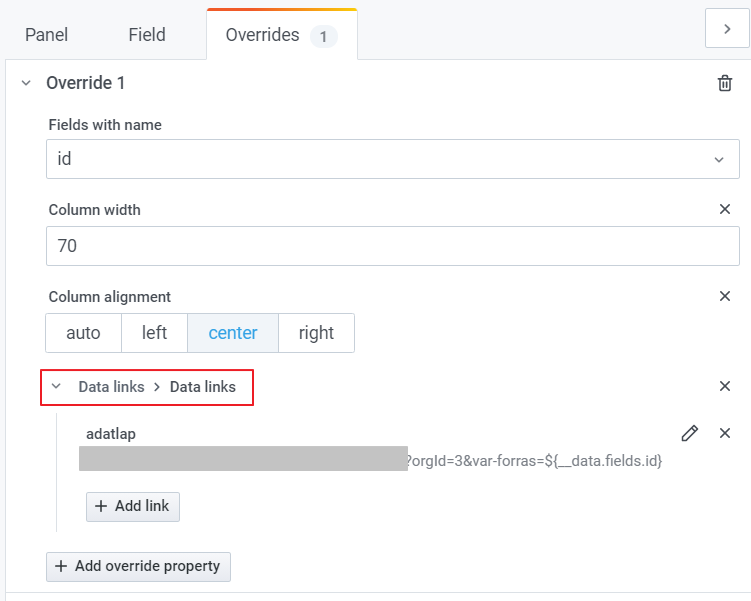The width and height of the screenshot is (751, 601).
Task: Set column alignment to auto
Action: point(83,333)
